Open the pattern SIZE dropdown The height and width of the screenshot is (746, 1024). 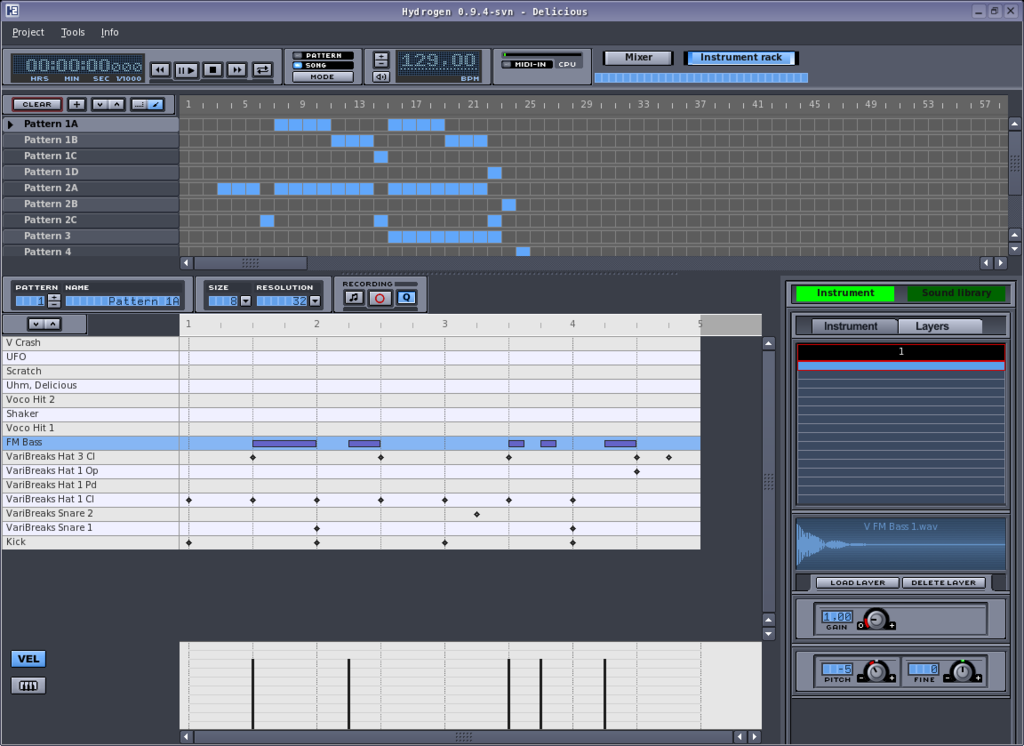245,301
